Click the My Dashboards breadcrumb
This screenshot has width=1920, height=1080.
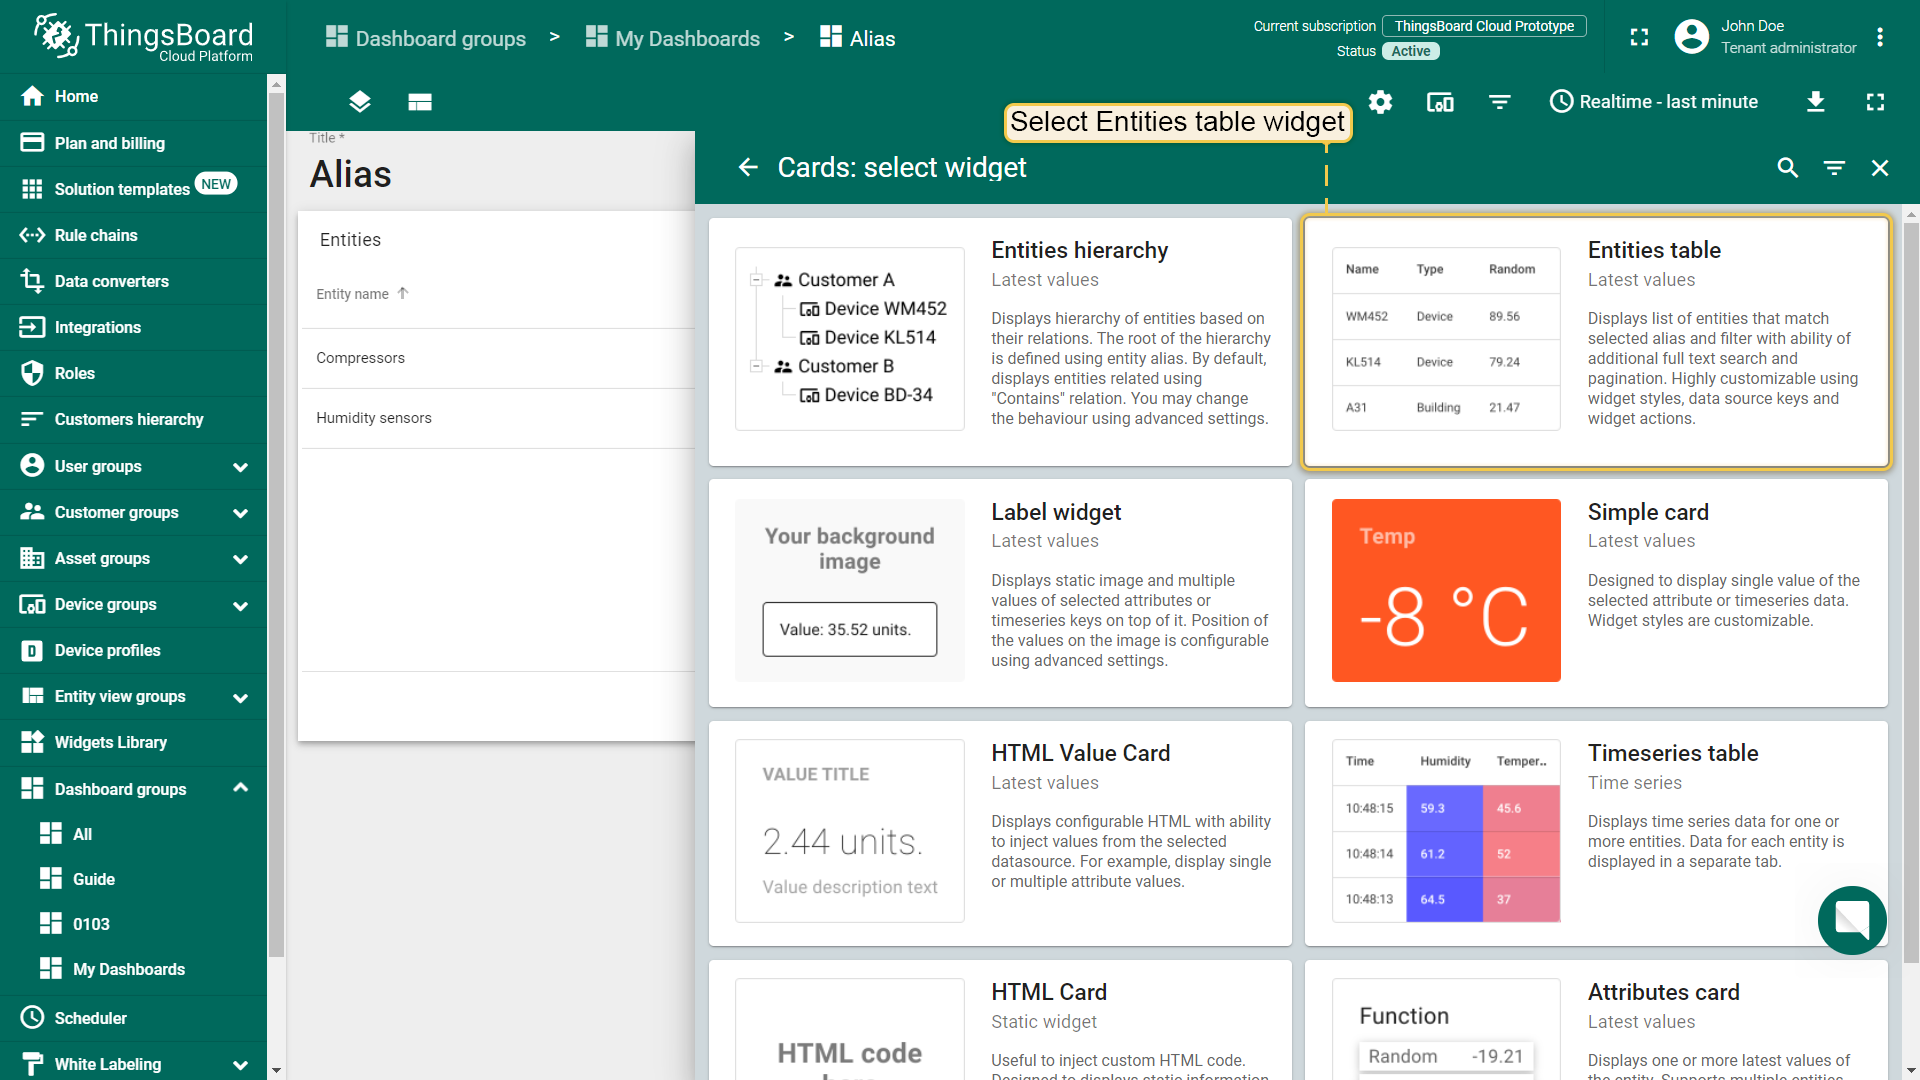(673, 38)
